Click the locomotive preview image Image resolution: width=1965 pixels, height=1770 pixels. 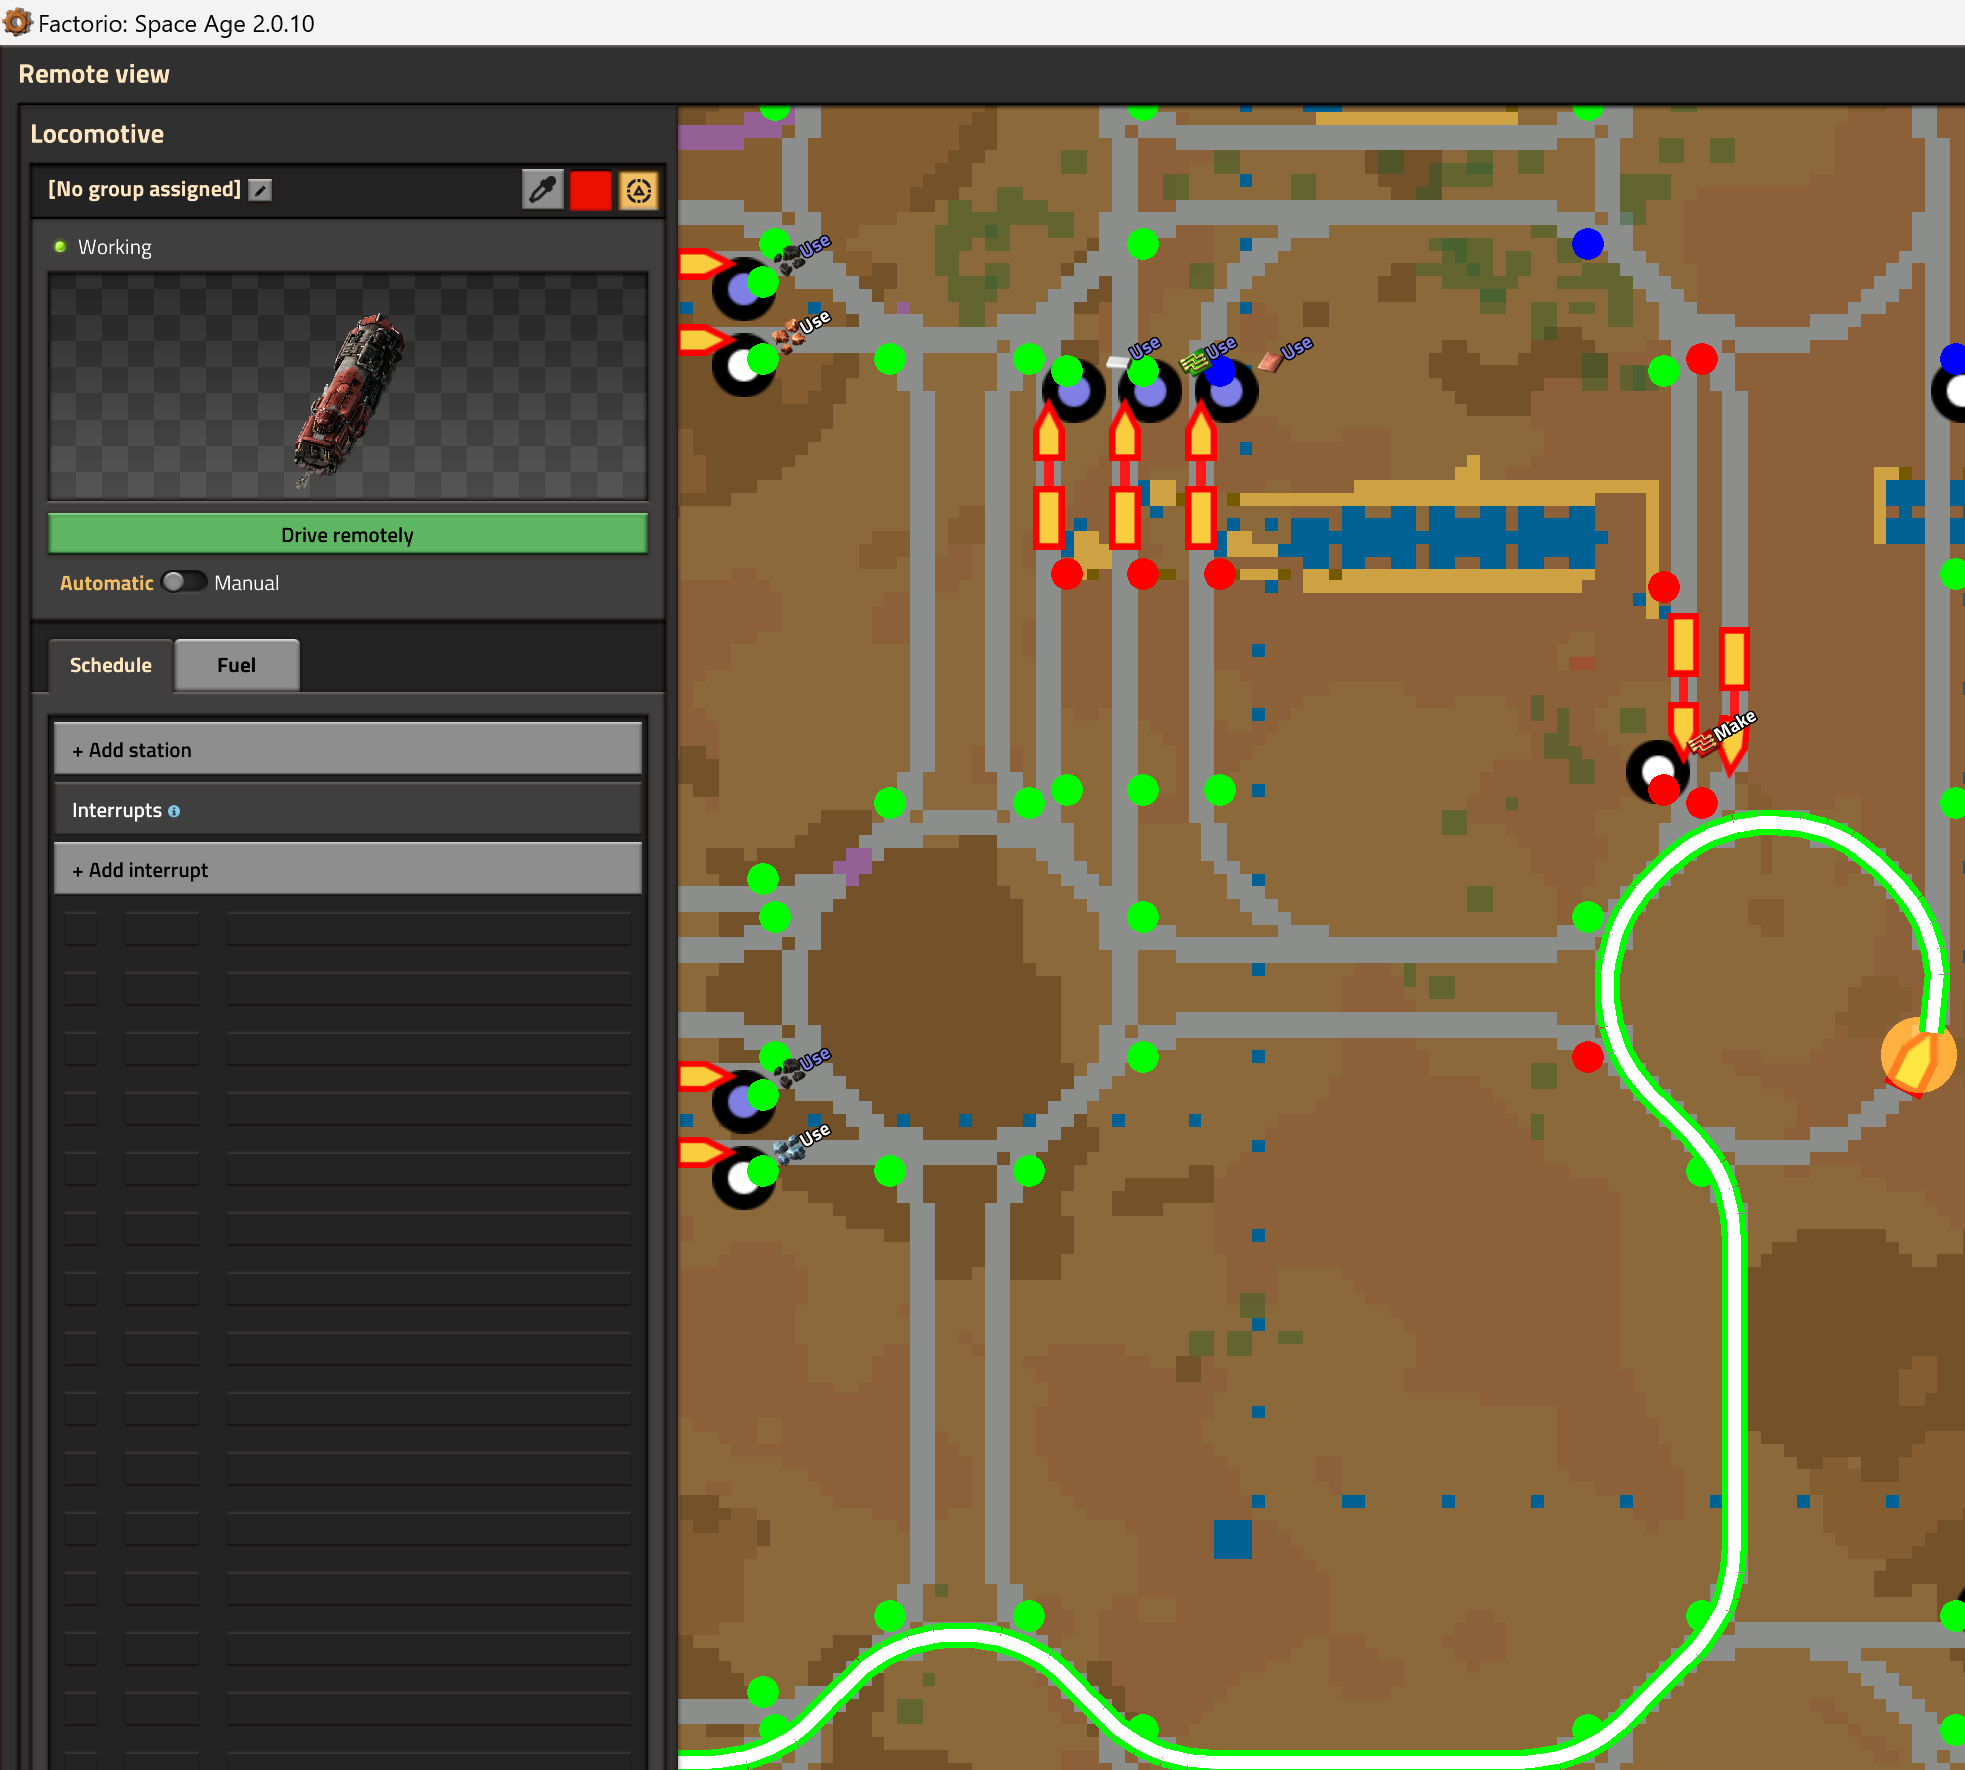tap(348, 387)
